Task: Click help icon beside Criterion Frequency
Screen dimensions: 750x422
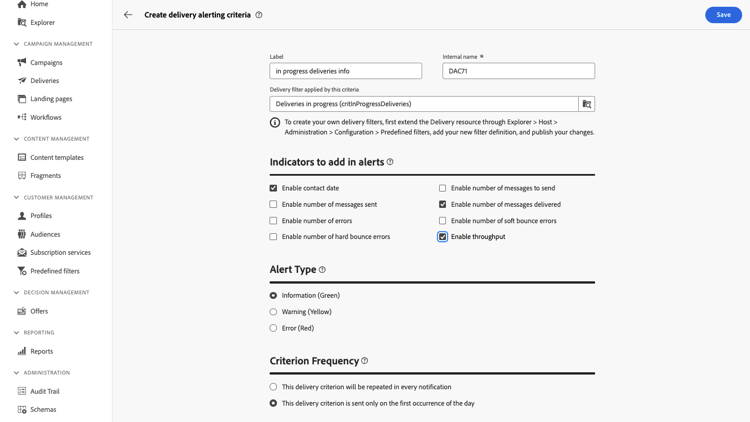Action: 365,361
